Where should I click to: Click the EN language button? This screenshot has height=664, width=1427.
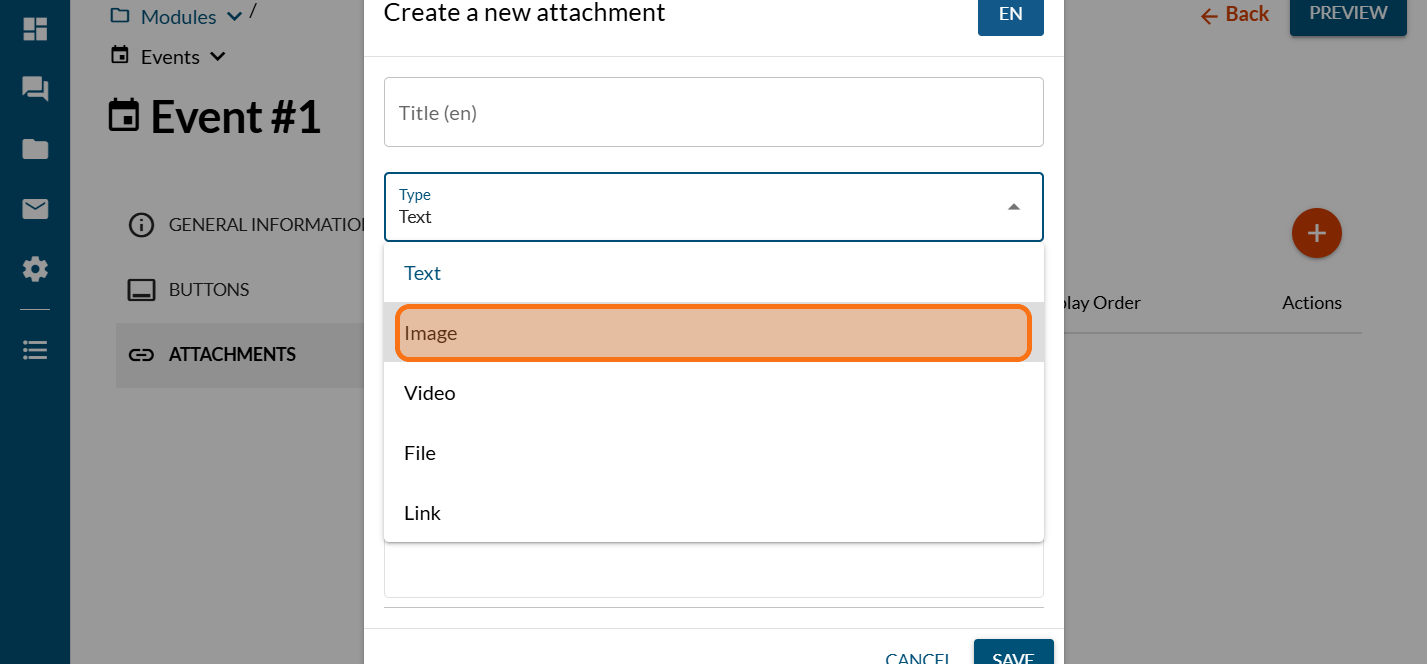[x=1010, y=15]
